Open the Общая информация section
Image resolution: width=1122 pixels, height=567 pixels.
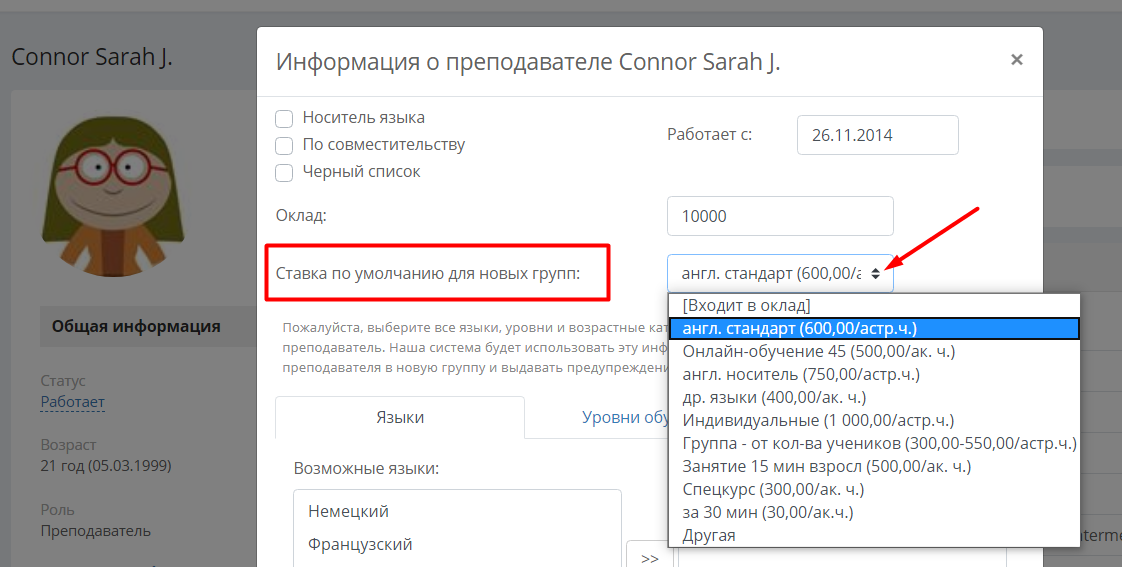(x=136, y=326)
